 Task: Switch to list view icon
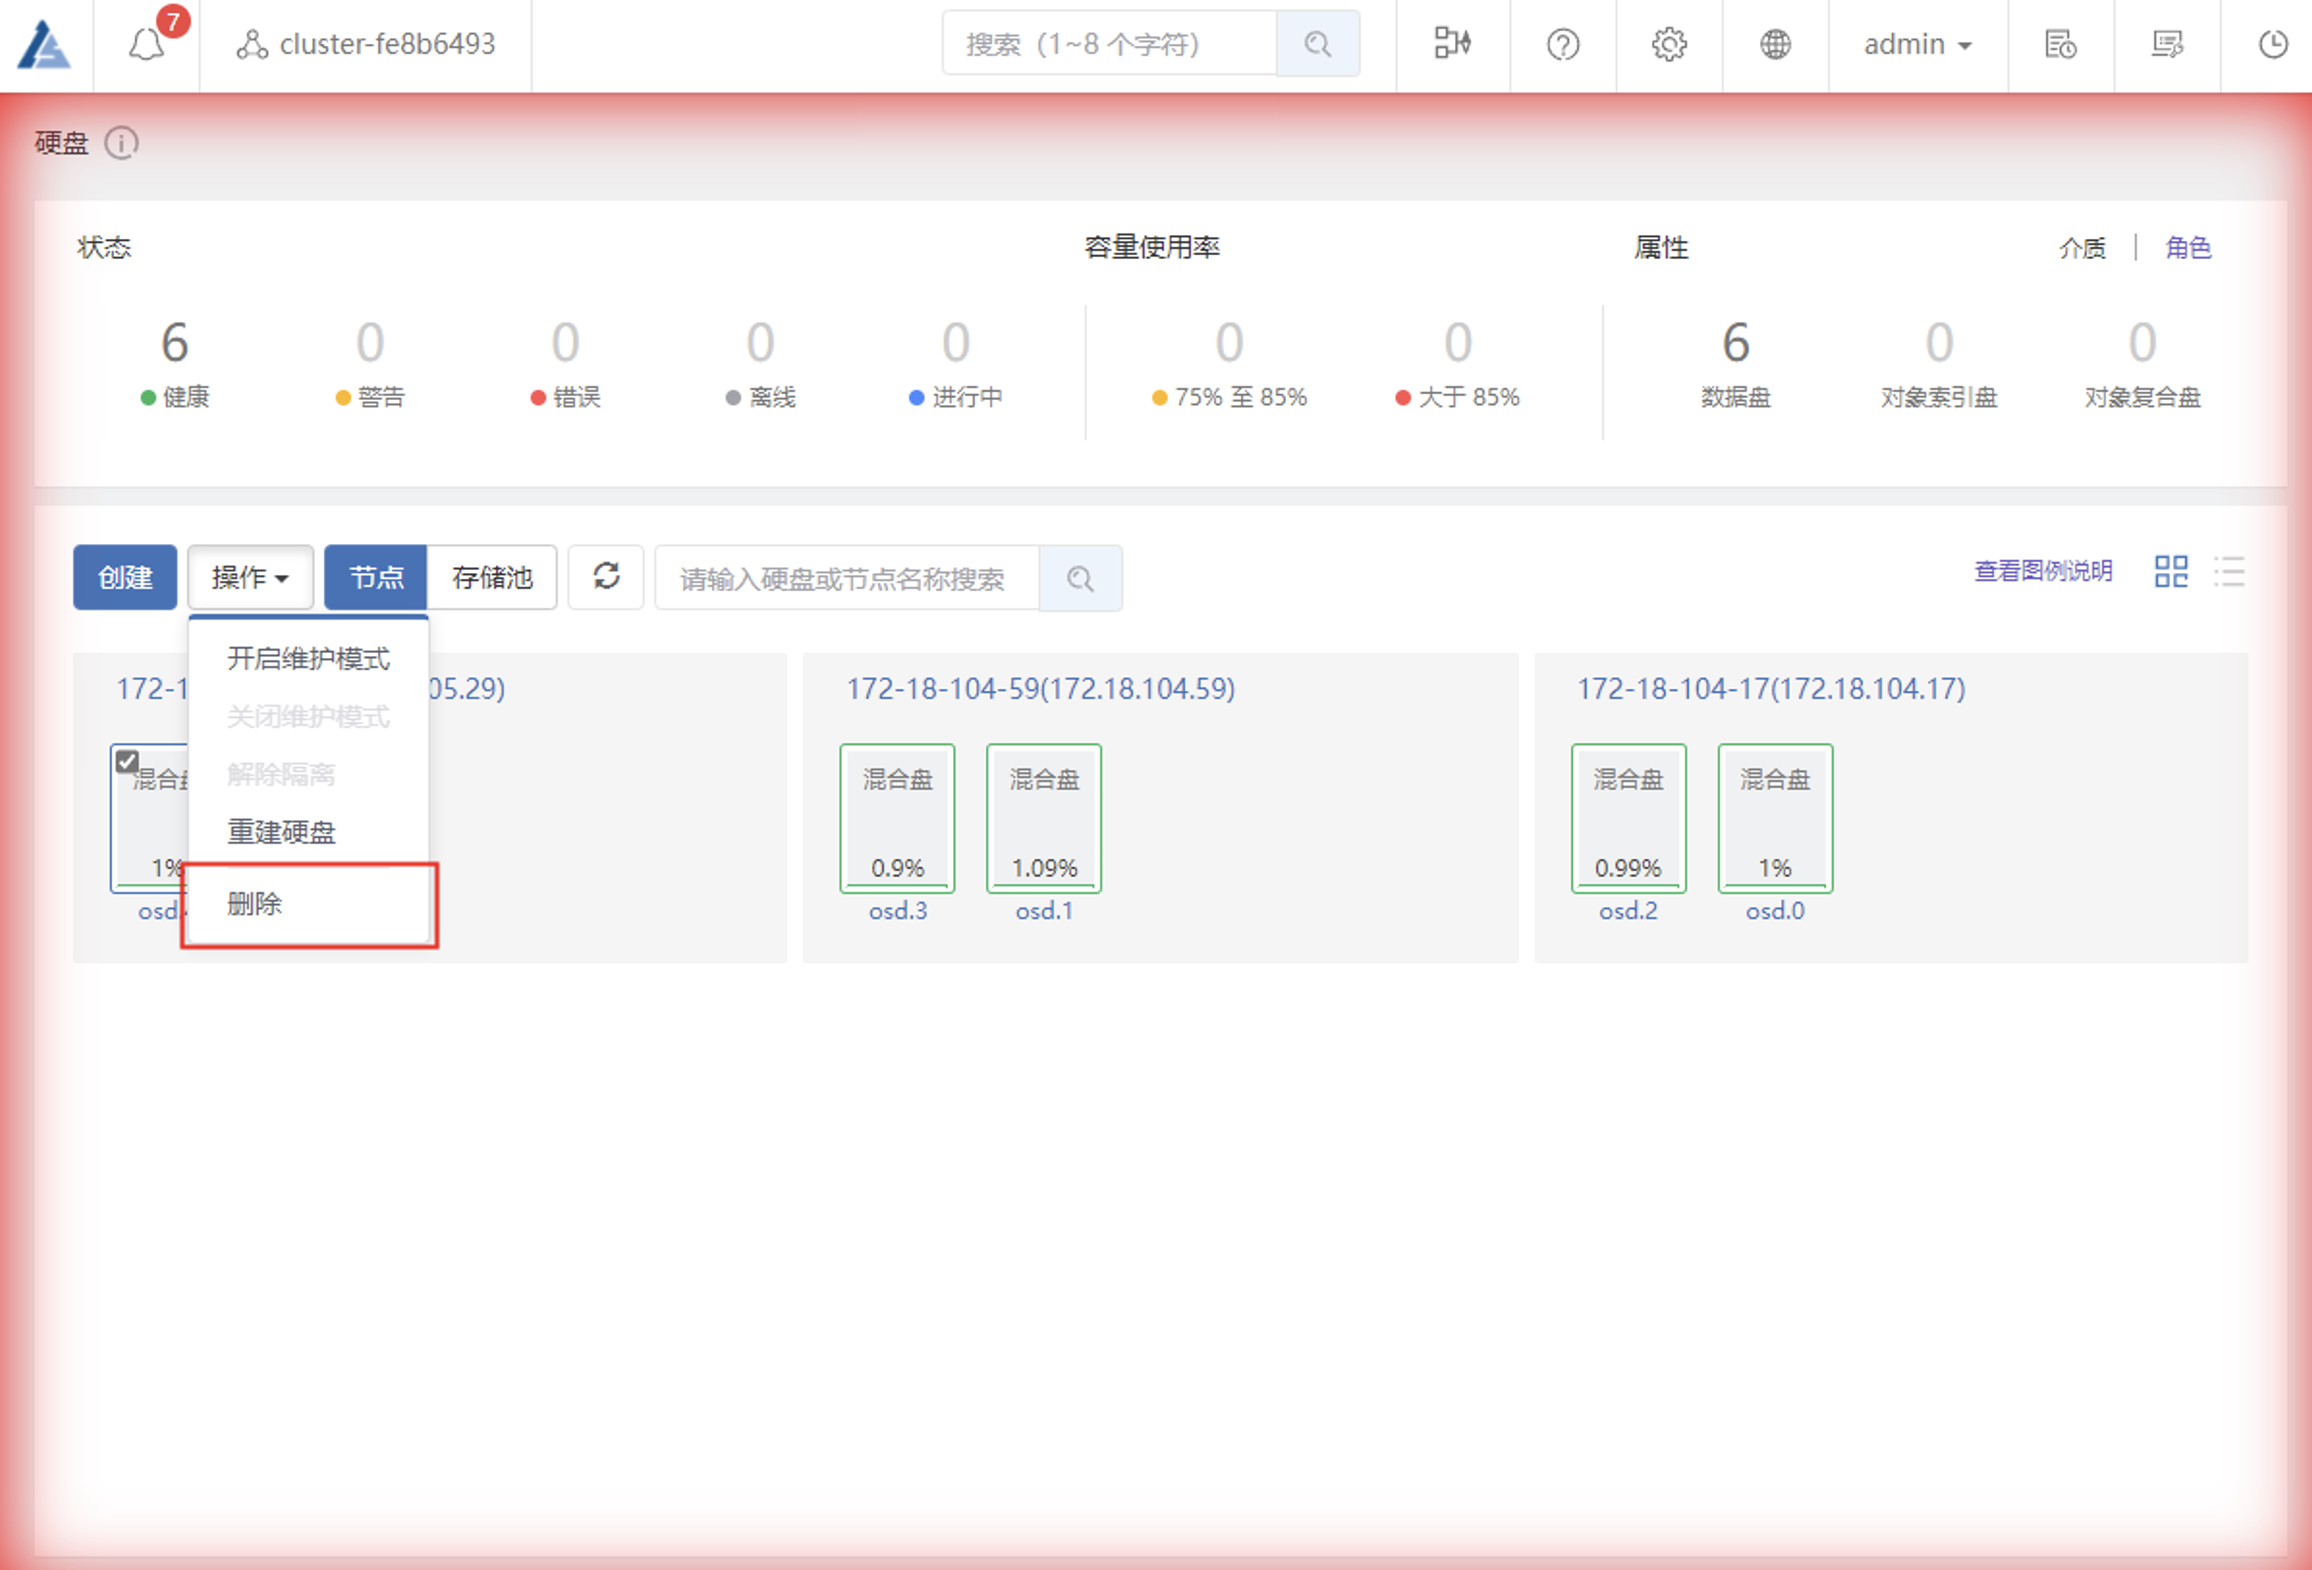[2229, 572]
